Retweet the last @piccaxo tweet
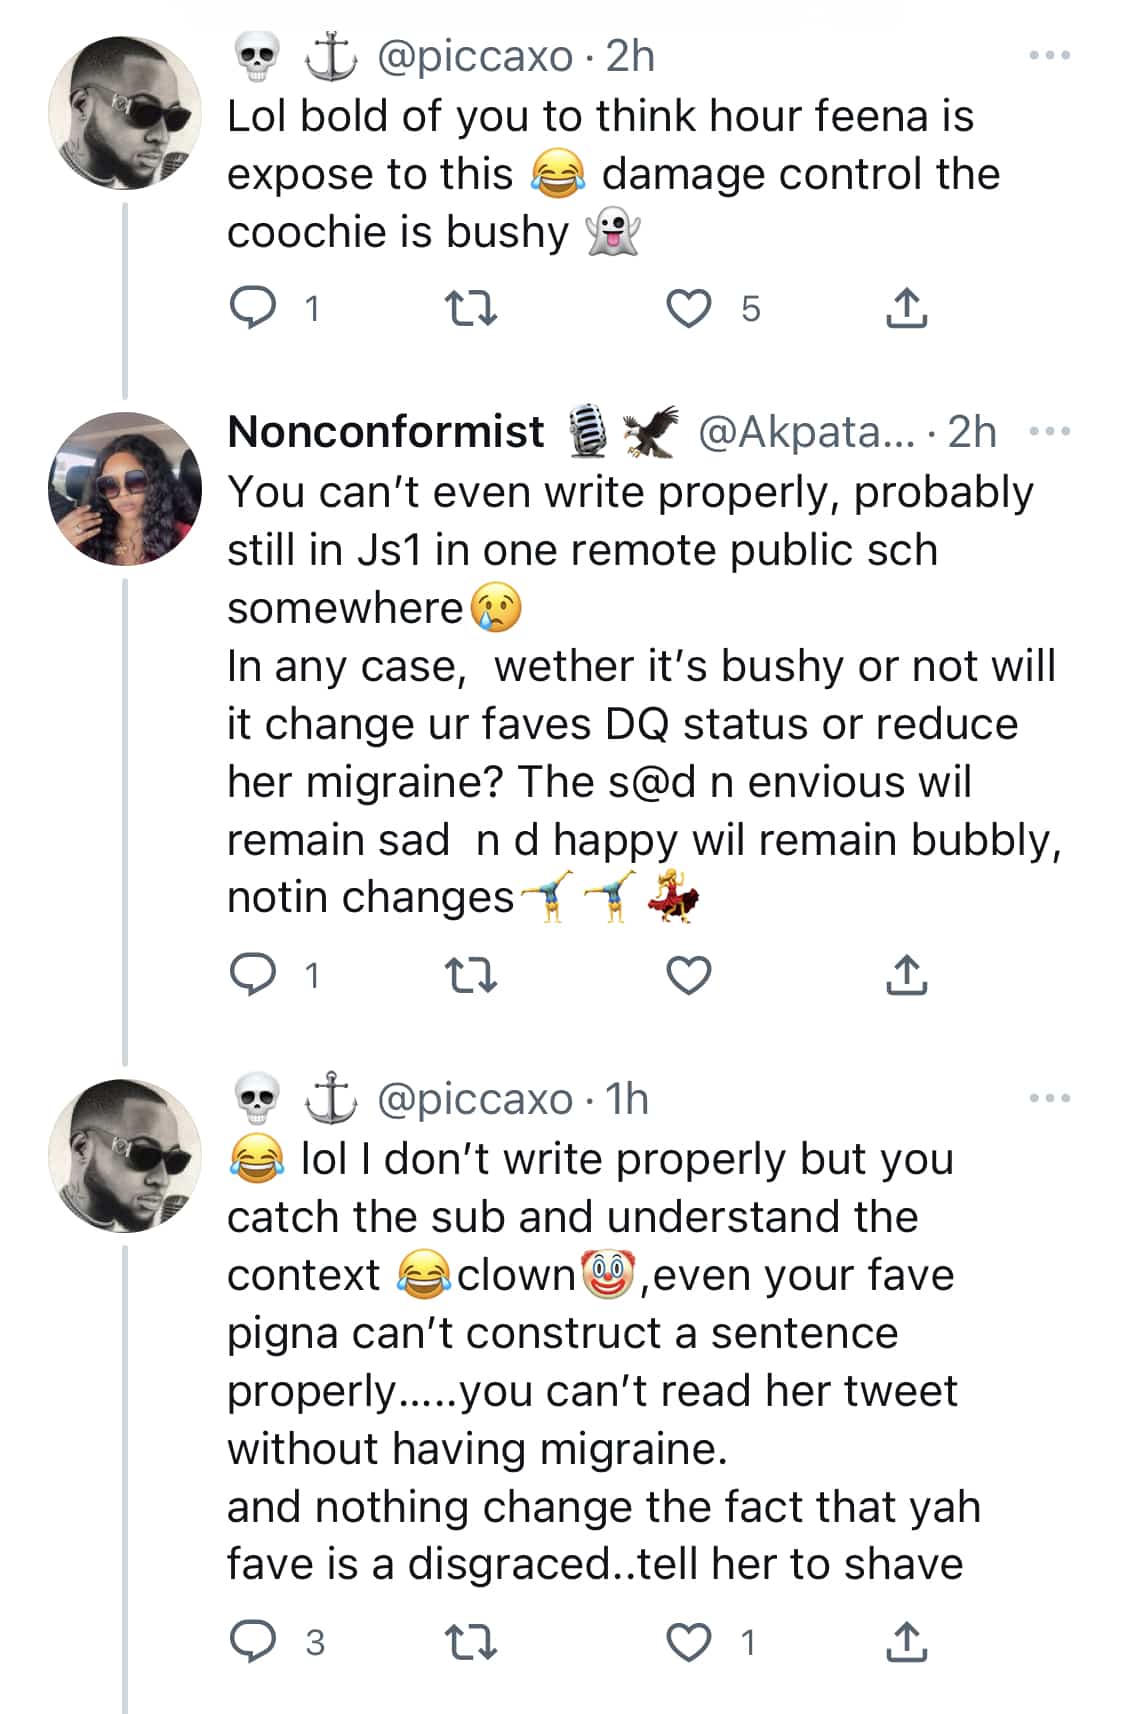1125x1714 pixels. pyautogui.click(x=470, y=1642)
